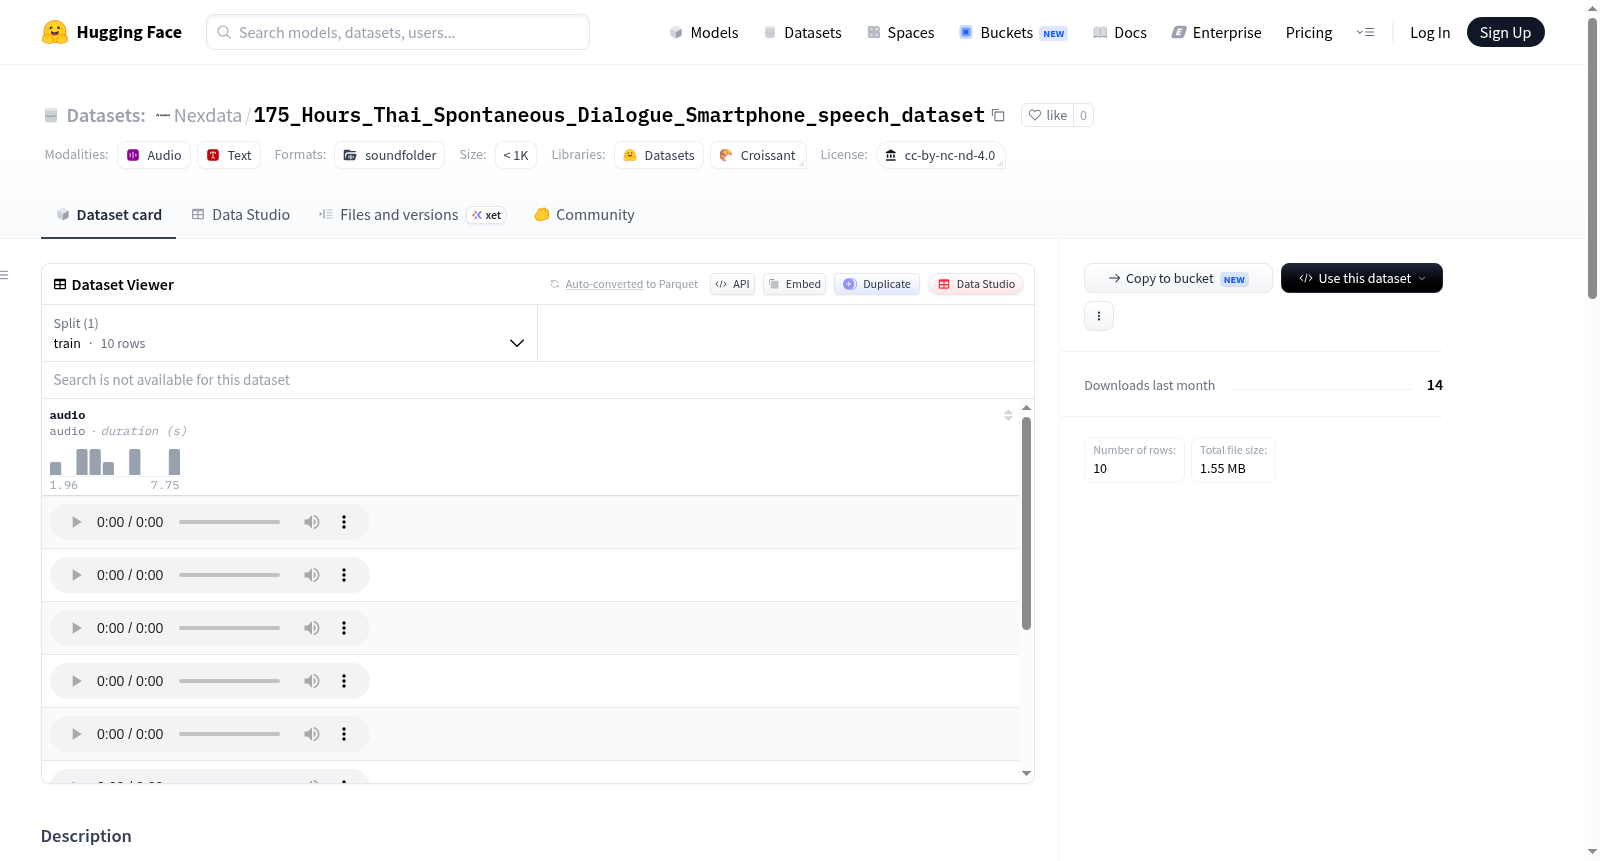Play the third audio row
This screenshot has height=861, width=1600.
[76, 628]
